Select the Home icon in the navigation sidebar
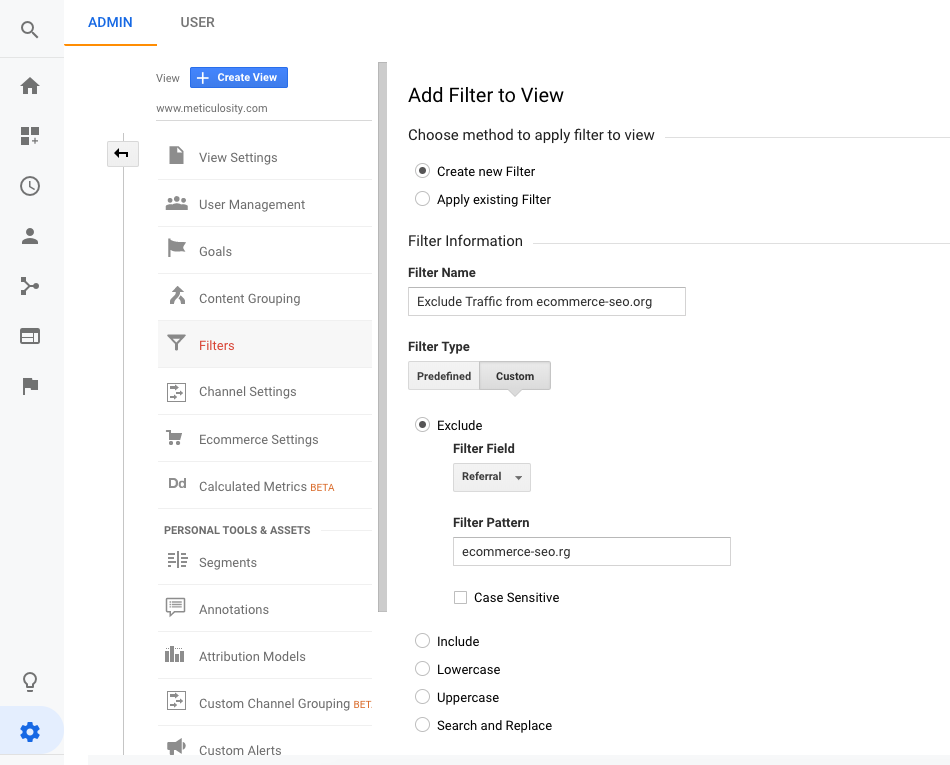 [x=29, y=86]
